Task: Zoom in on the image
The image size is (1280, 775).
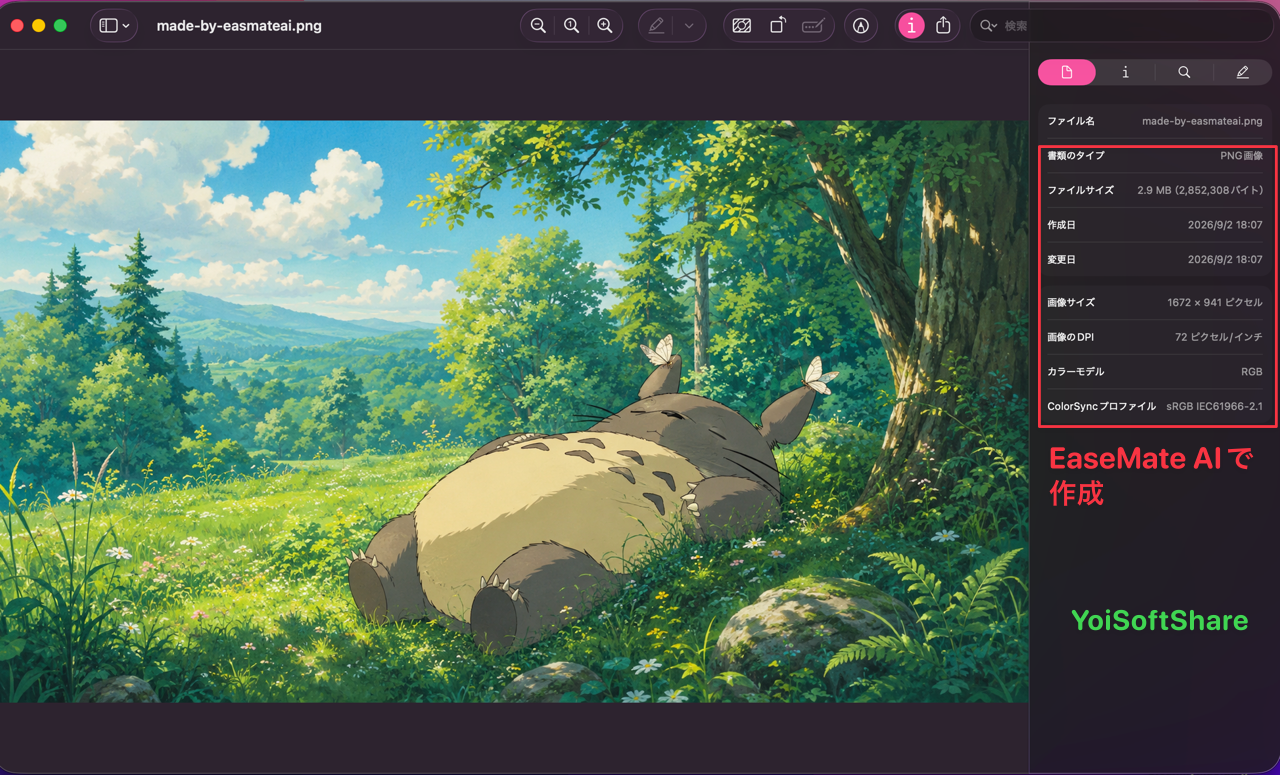Action: (605, 26)
